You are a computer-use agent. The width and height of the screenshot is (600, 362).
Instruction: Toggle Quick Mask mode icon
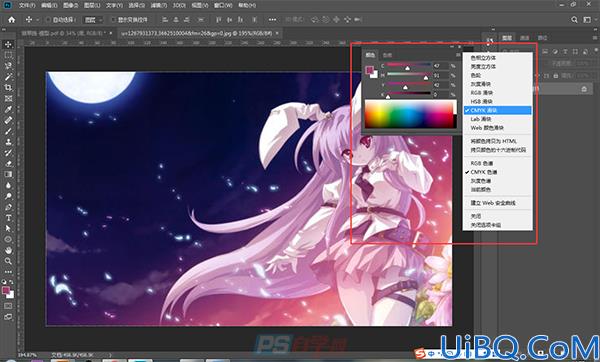point(8,306)
